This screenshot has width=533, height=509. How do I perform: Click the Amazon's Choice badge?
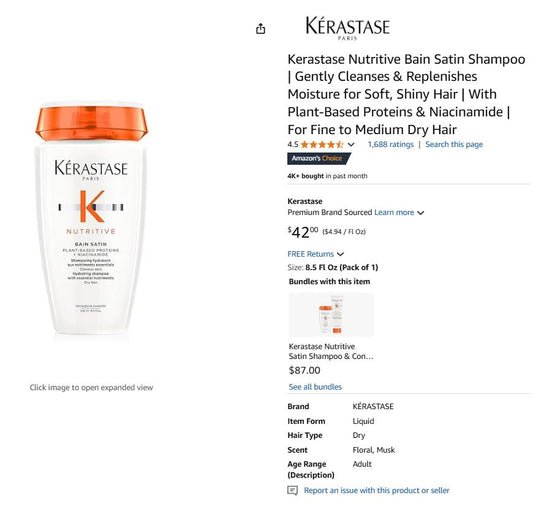tap(319, 158)
